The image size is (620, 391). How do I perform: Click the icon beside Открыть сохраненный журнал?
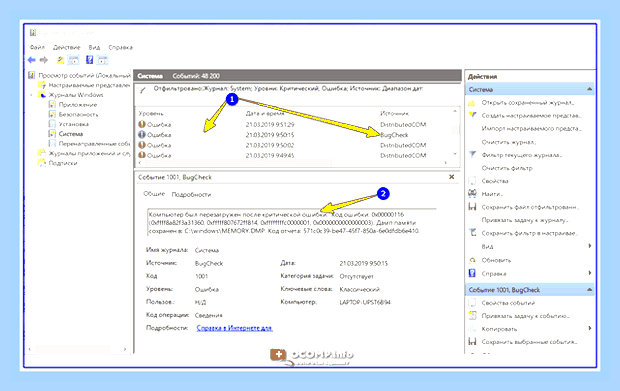coord(472,103)
